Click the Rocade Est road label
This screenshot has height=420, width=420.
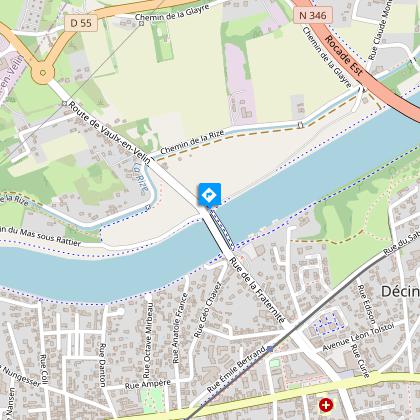click(344, 56)
